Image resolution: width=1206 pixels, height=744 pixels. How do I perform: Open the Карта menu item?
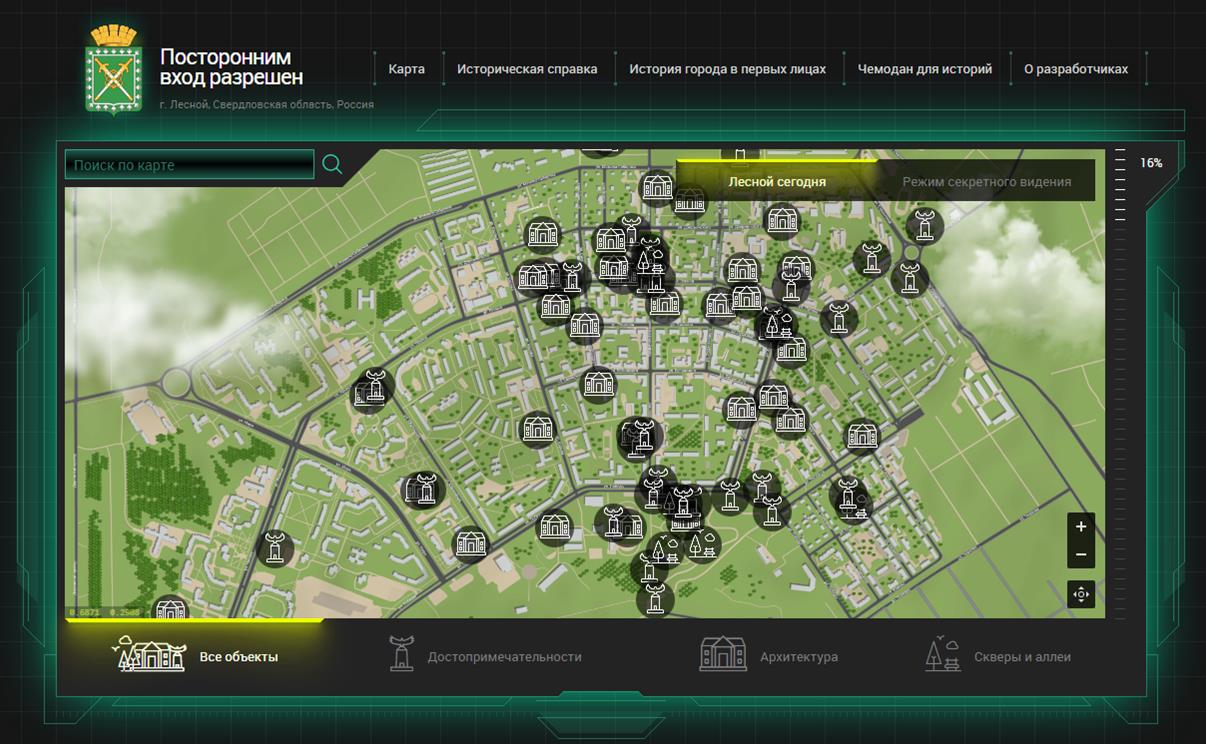coord(406,69)
